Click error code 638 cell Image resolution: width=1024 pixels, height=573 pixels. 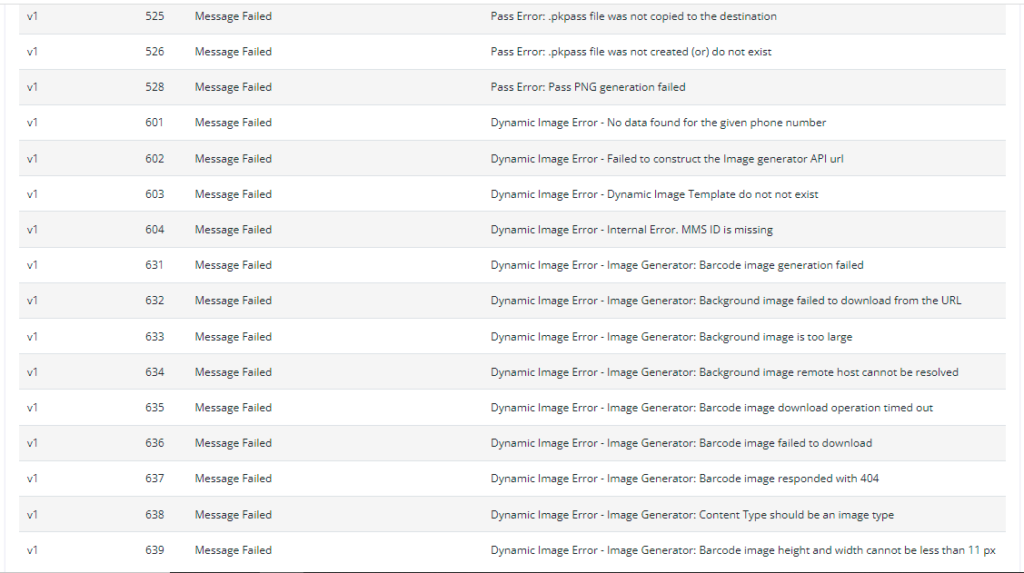(154, 515)
